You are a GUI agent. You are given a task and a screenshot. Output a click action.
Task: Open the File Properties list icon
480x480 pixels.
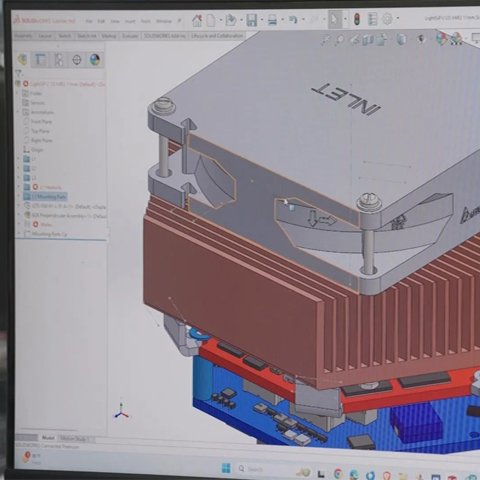372,19
